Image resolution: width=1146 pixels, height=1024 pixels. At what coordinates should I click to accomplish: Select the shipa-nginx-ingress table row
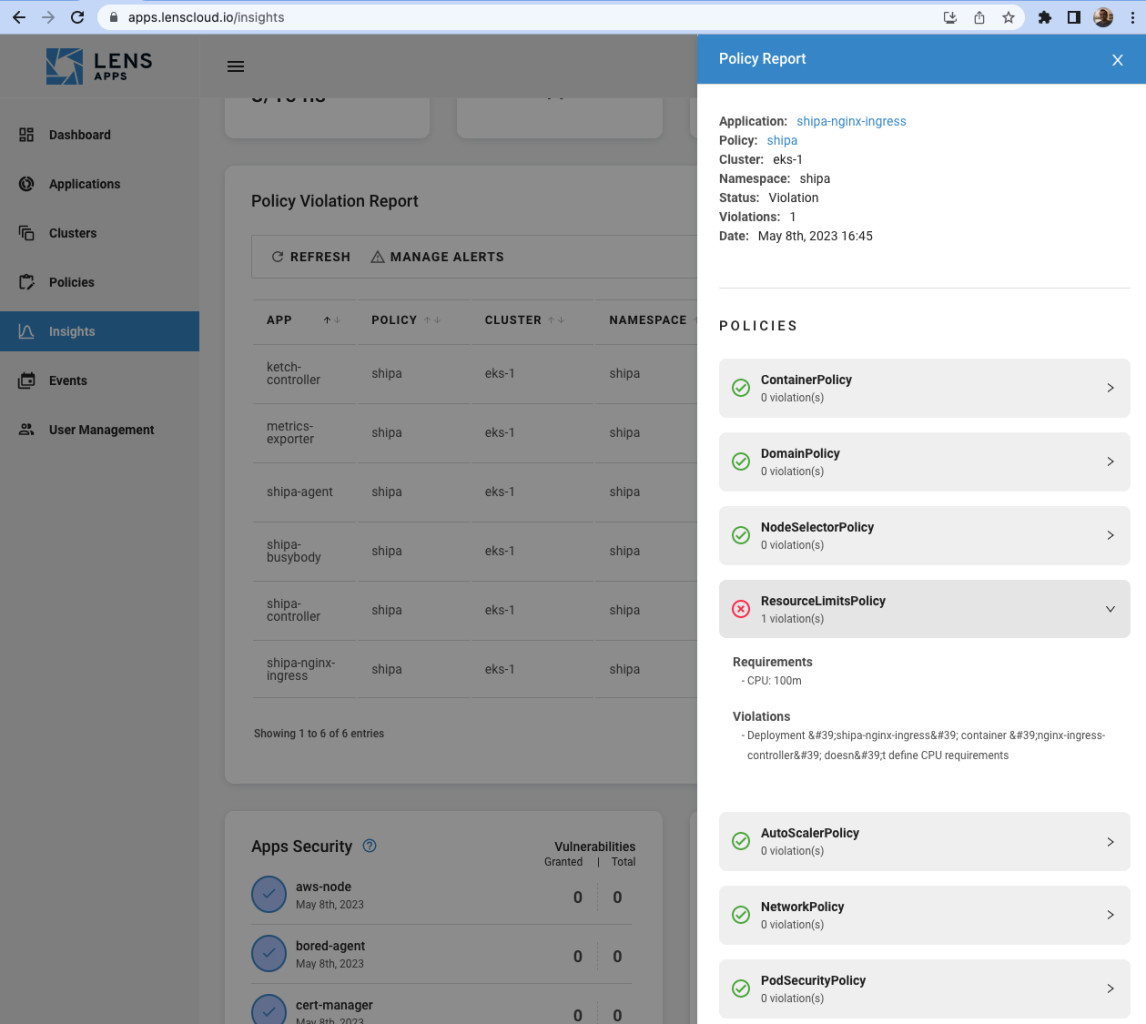coord(474,670)
